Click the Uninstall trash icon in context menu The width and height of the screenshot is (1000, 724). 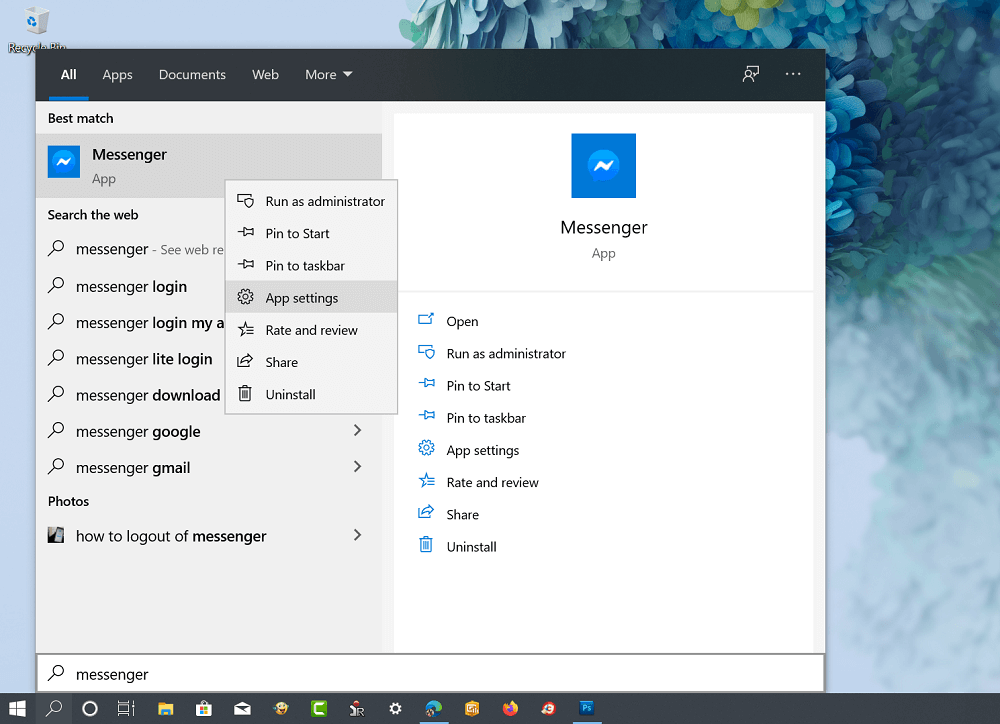pyautogui.click(x=246, y=394)
